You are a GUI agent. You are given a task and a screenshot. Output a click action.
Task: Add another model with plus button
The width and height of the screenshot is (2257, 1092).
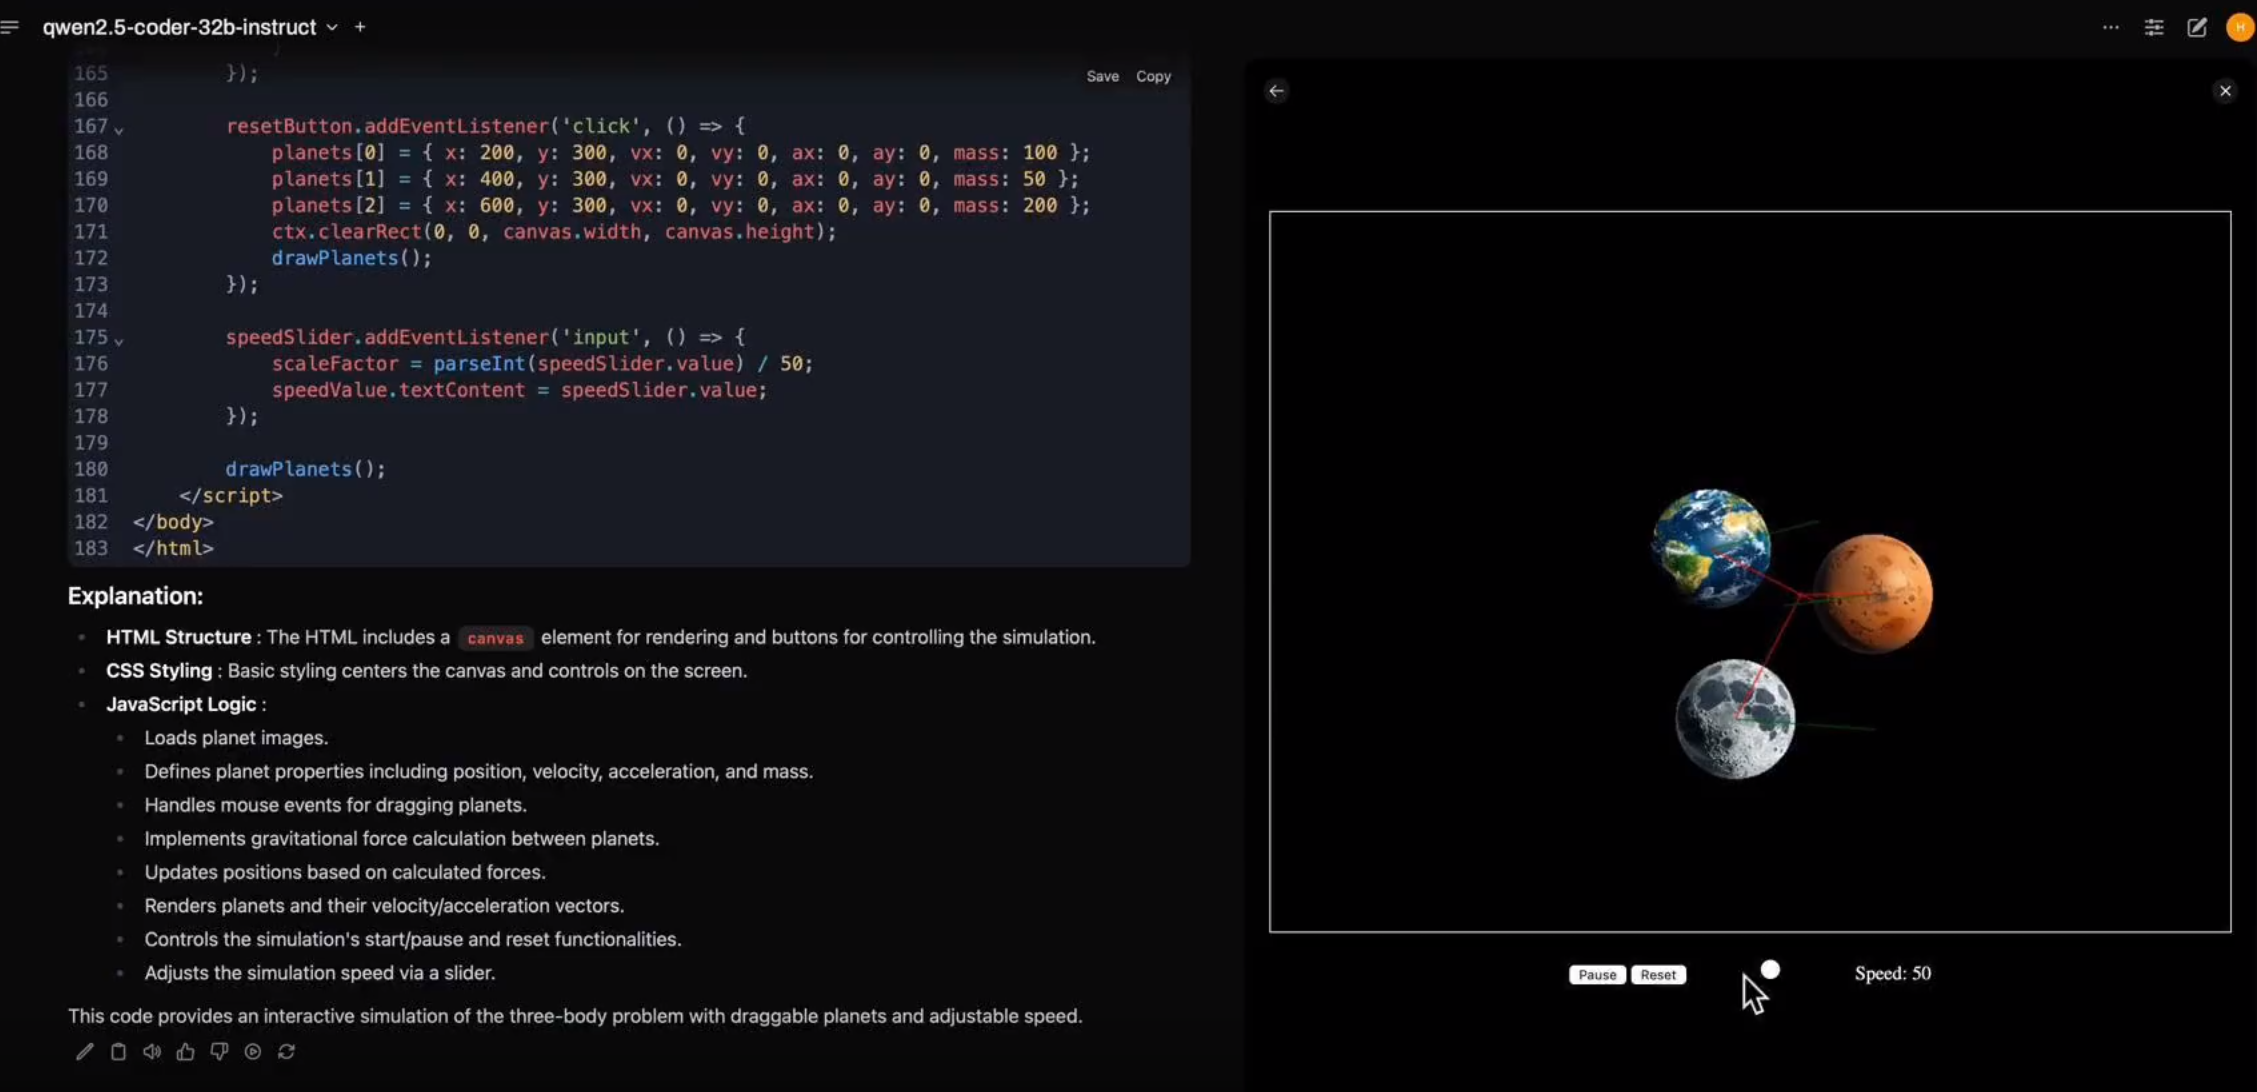pyautogui.click(x=360, y=27)
